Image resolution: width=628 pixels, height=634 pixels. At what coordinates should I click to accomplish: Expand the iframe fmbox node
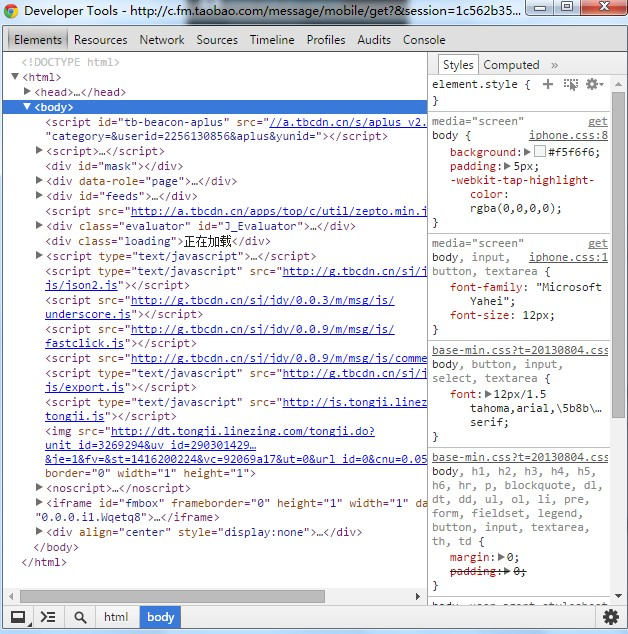click(x=40, y=503)
